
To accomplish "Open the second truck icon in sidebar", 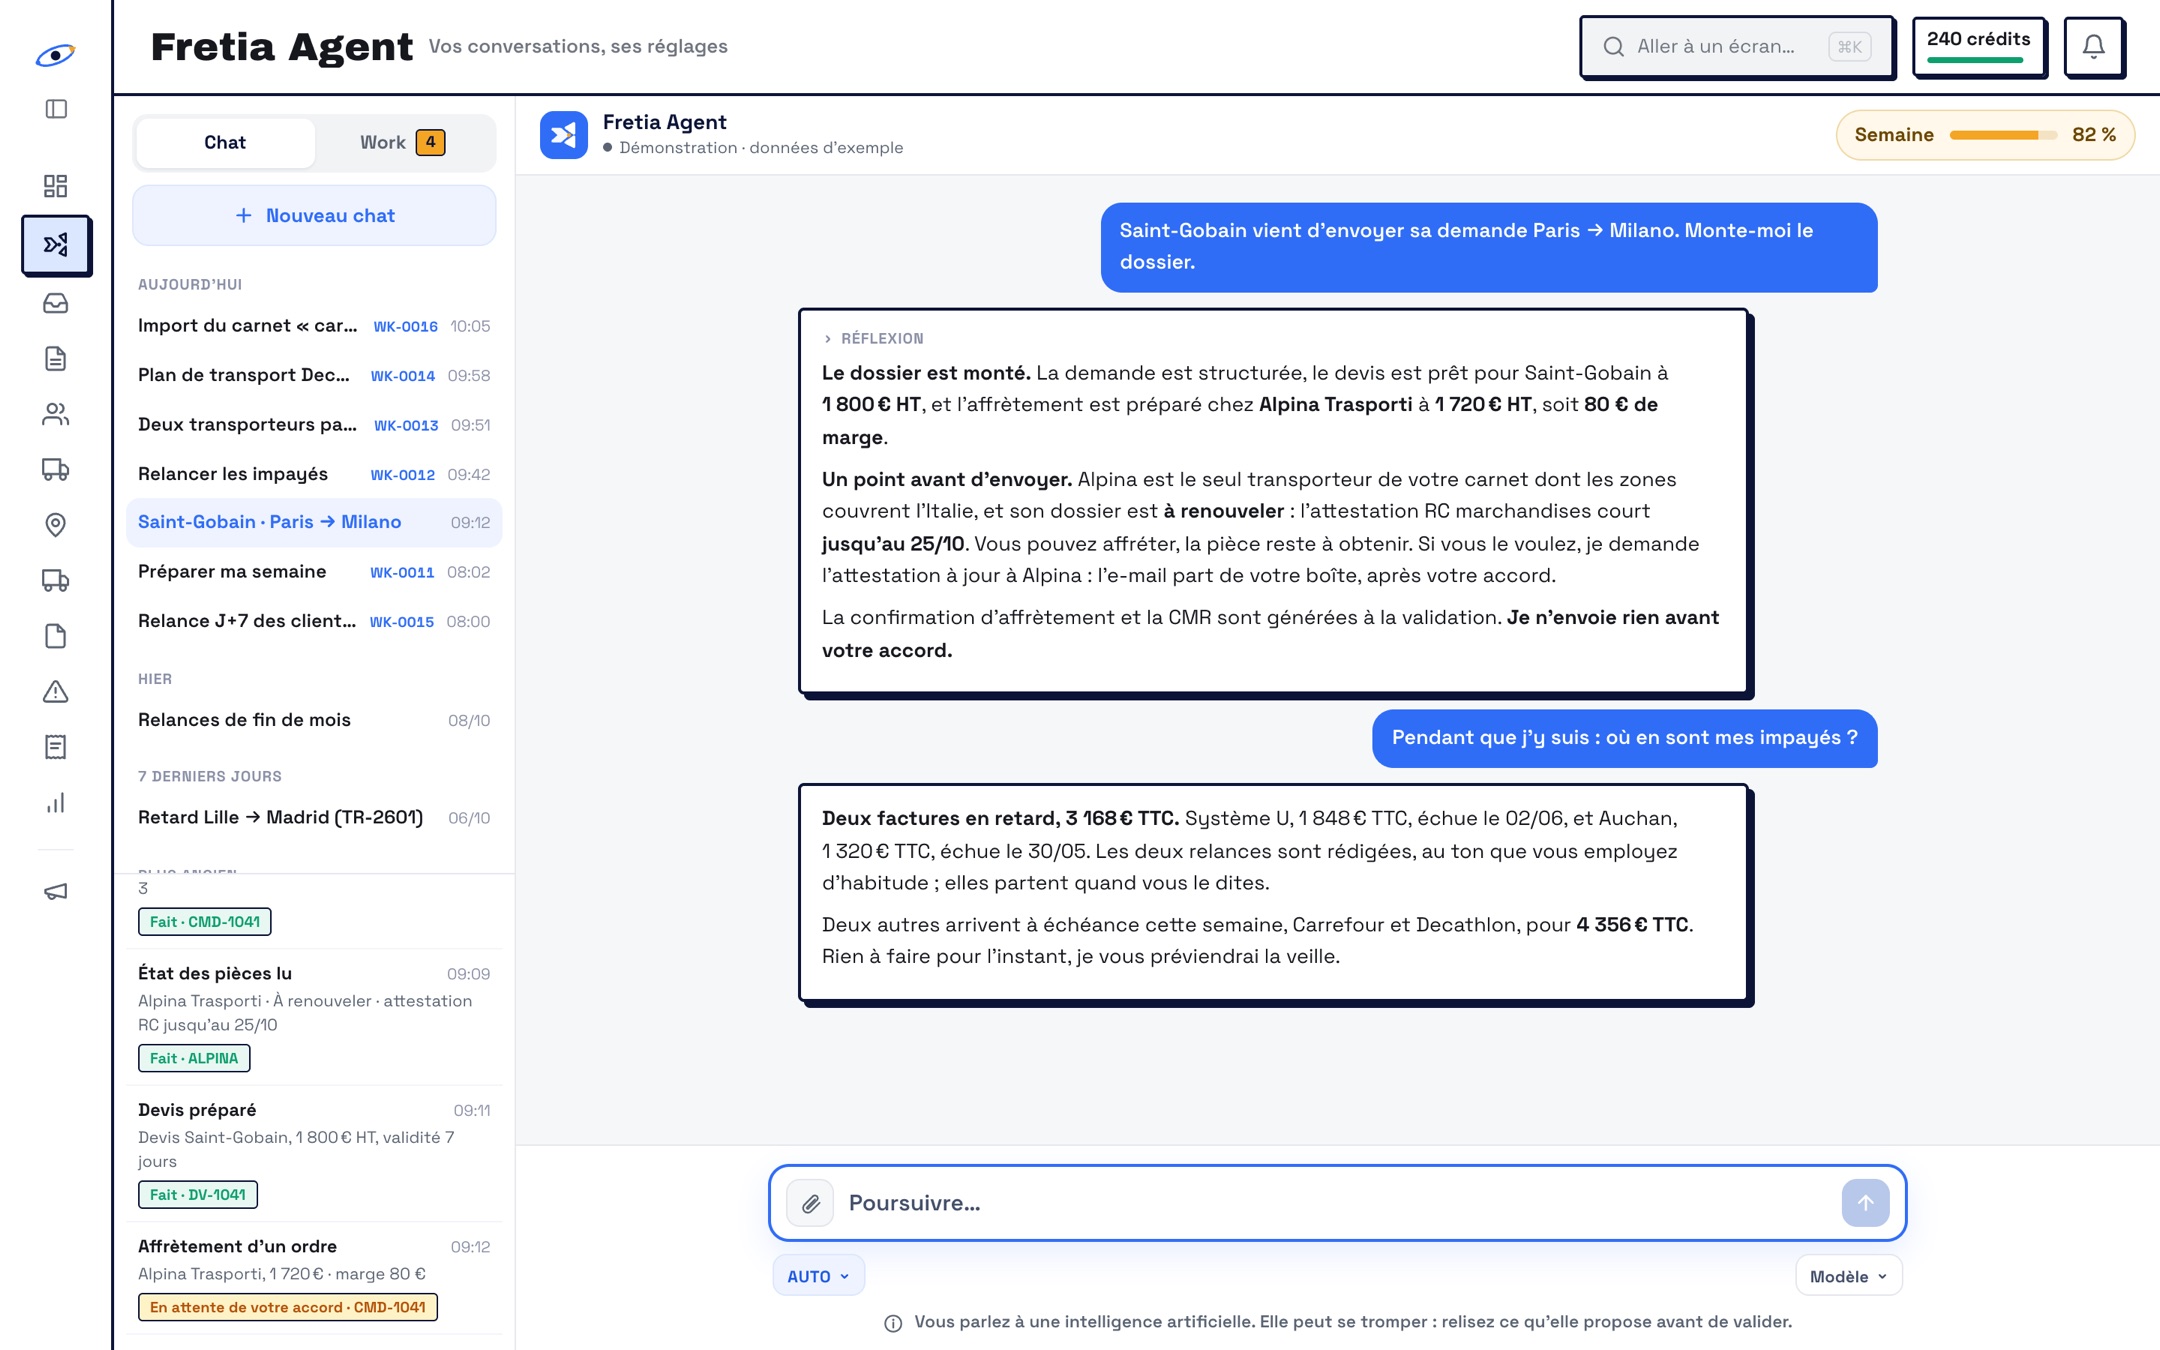I will pos(56,580).
